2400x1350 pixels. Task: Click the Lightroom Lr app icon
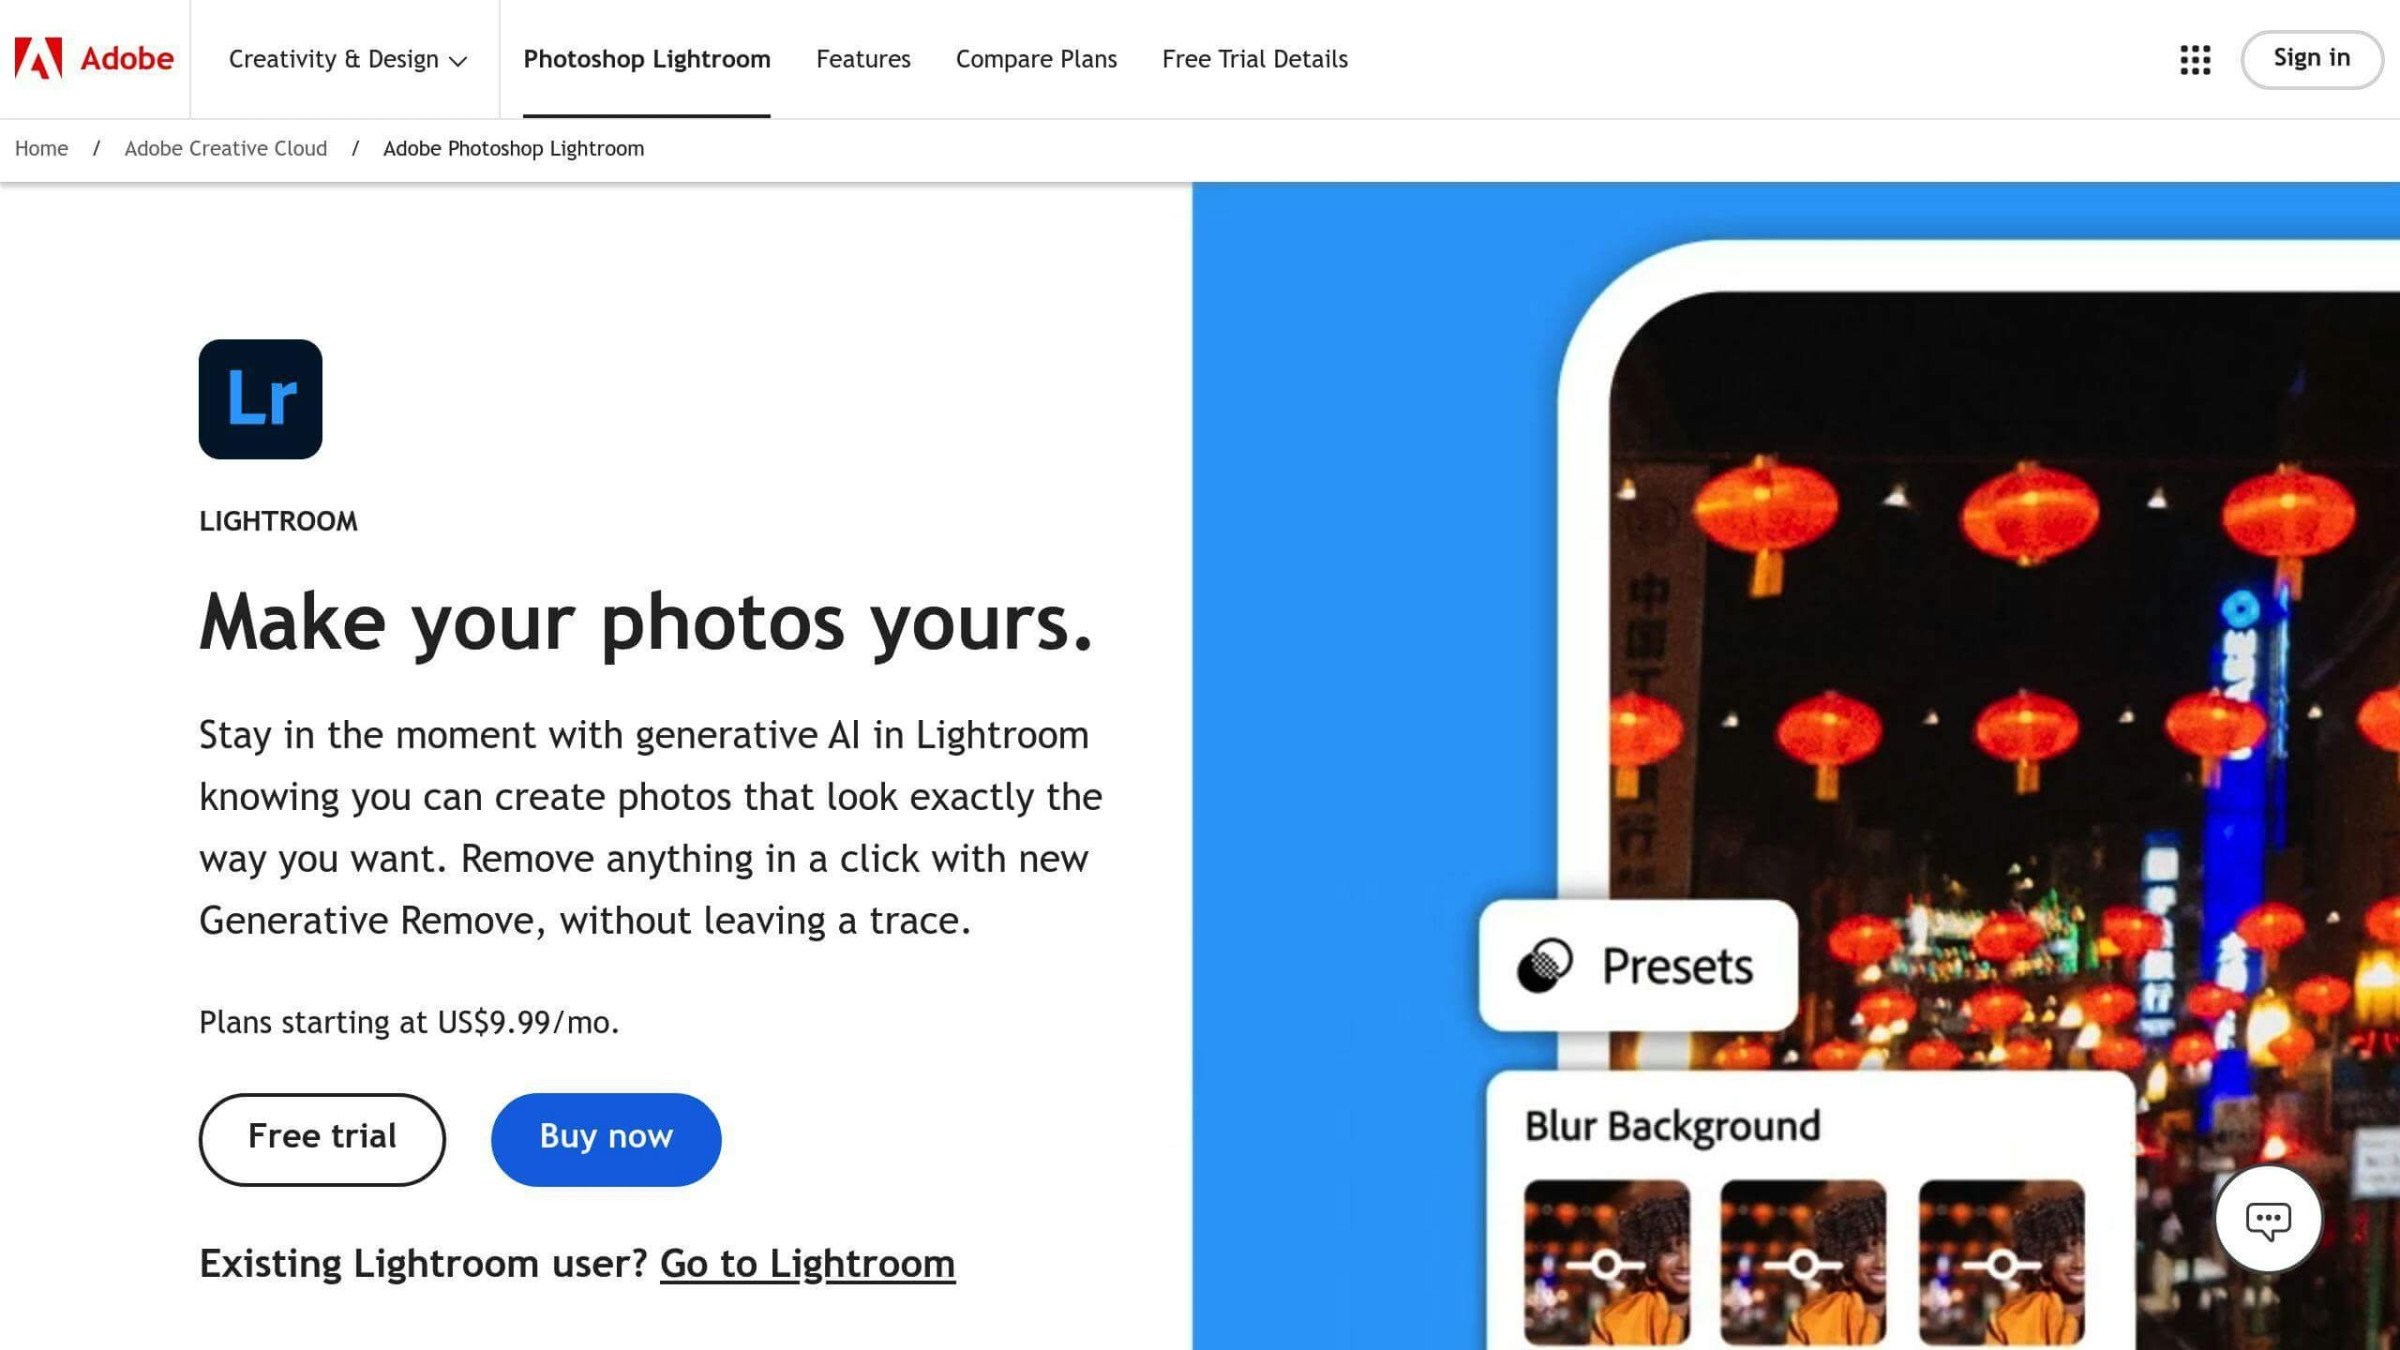point(260,399)
